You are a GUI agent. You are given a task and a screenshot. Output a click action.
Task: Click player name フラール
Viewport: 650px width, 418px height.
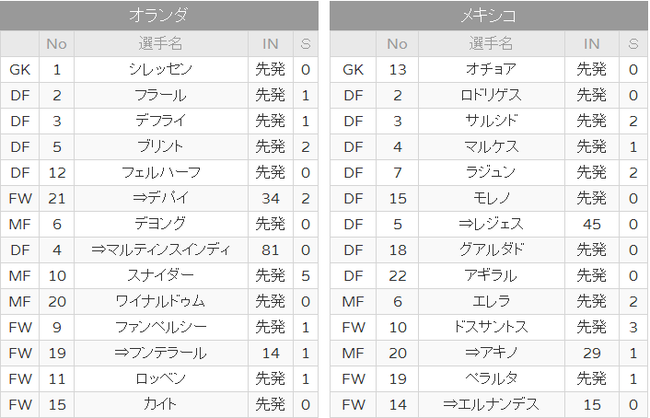click(x=161, y=95)
